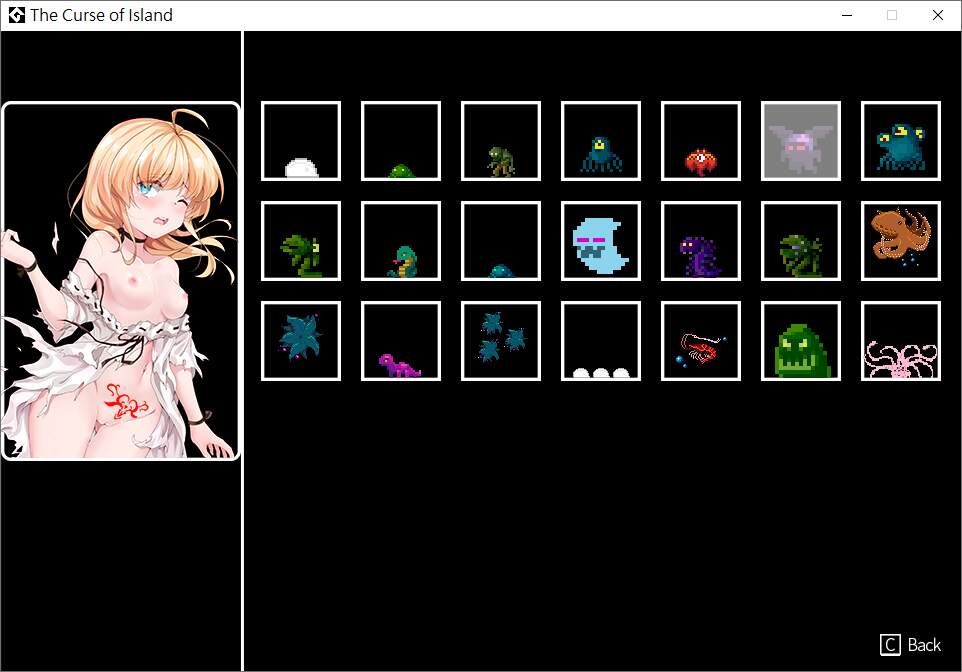Image resolution: width=962 pixels, height=672 pixels.
Task: Click the red crab monster icon
Action: click(701, 141)
